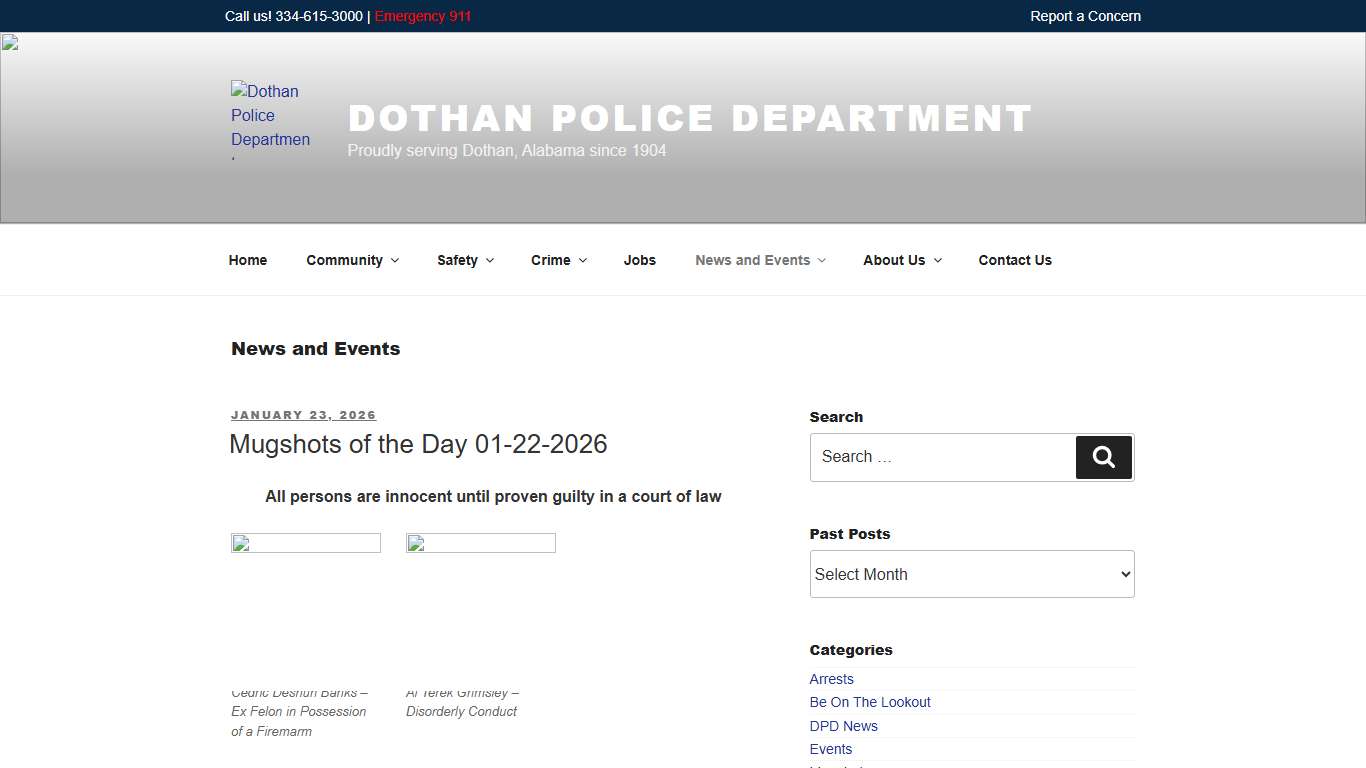
Task: Open the Select Month past posts dropdown
Action: (971, 573)
